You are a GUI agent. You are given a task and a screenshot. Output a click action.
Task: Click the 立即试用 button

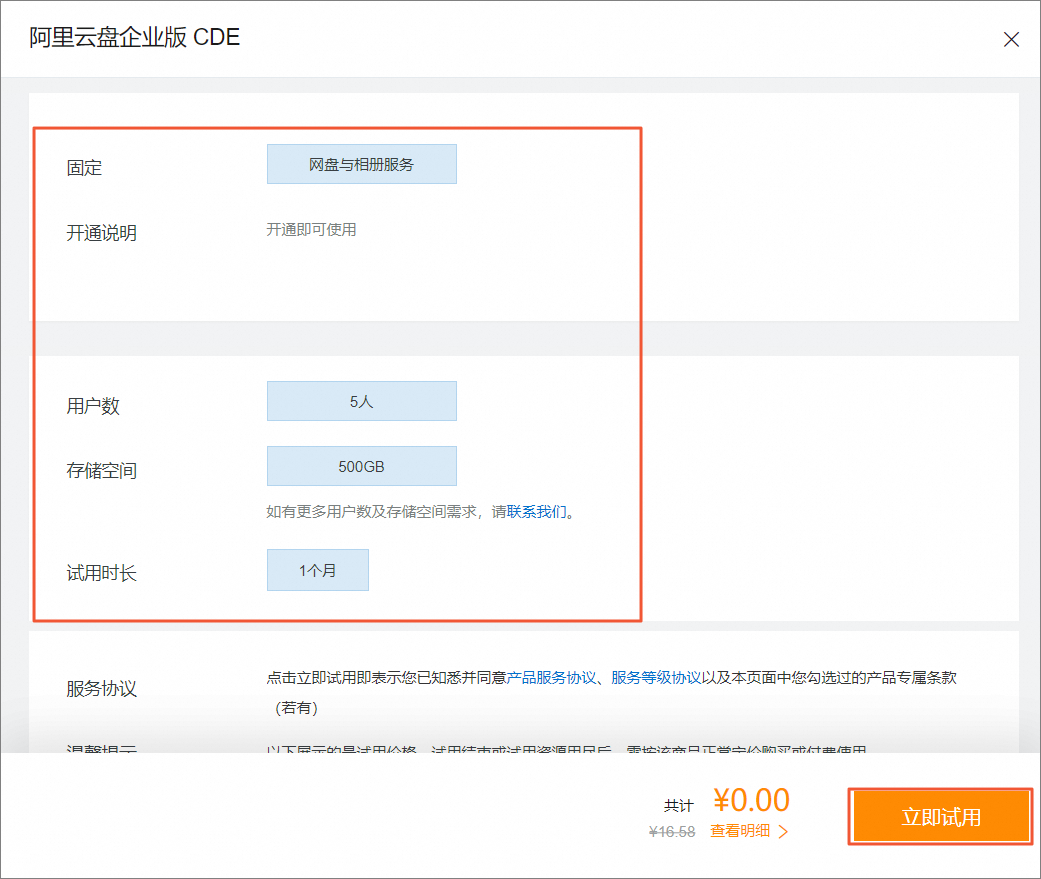point(940,817)
